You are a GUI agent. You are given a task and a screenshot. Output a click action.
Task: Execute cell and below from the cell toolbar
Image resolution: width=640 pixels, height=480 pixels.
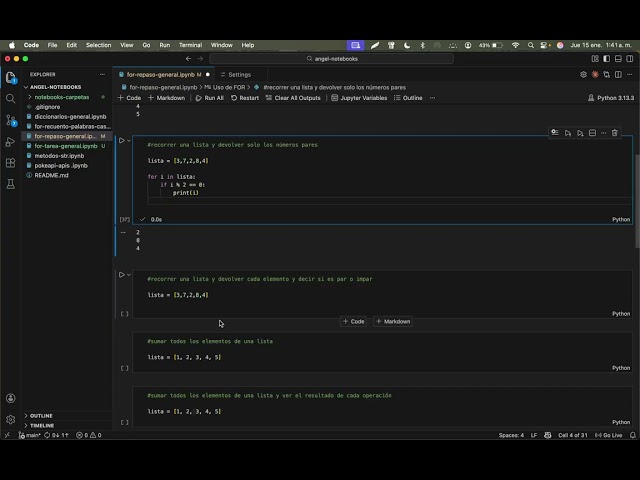580,133
